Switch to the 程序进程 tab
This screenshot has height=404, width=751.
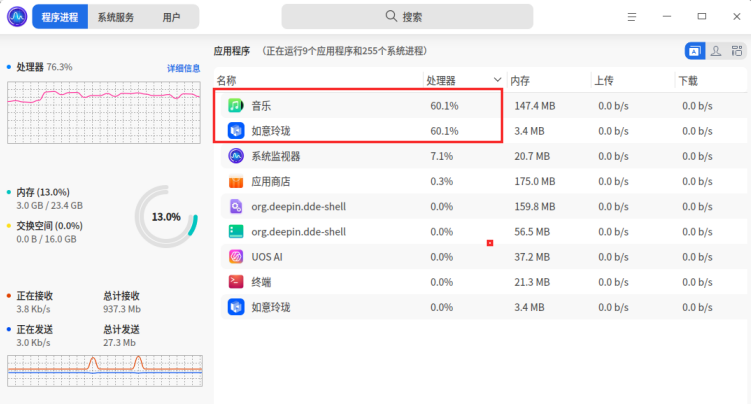(60, 17)
